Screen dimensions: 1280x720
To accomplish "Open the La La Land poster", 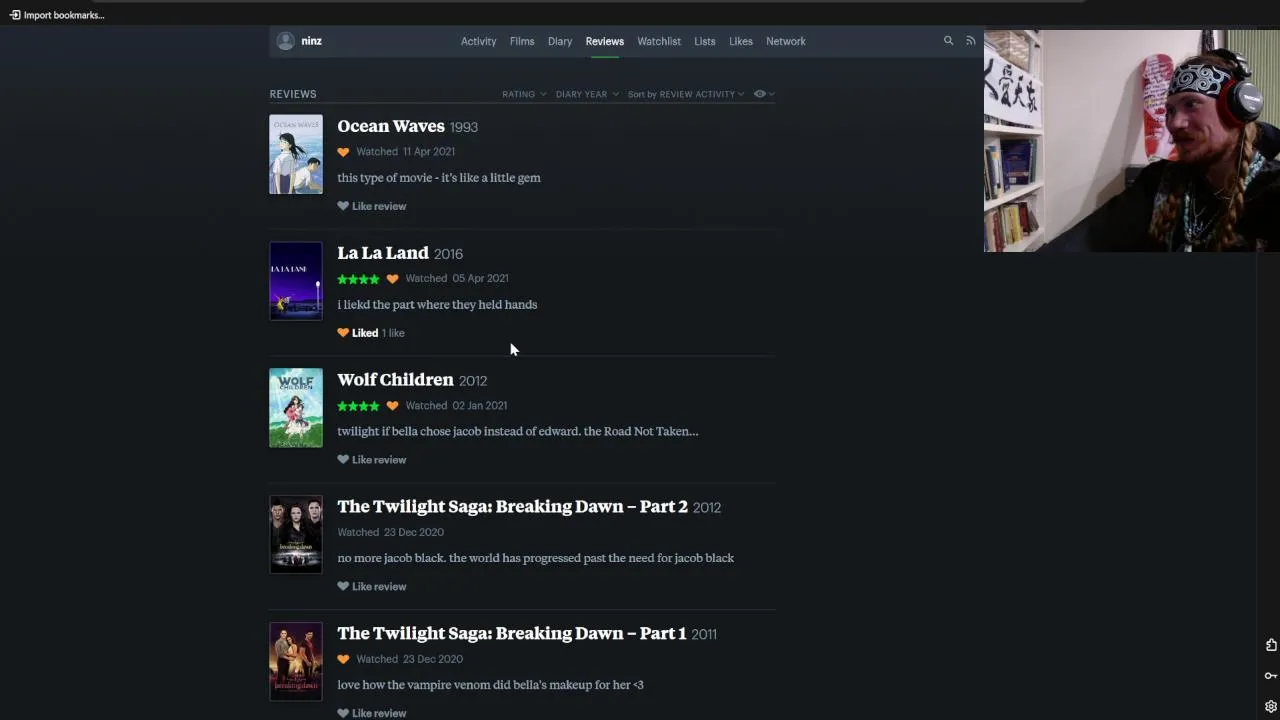I will [x=296, y=281].
